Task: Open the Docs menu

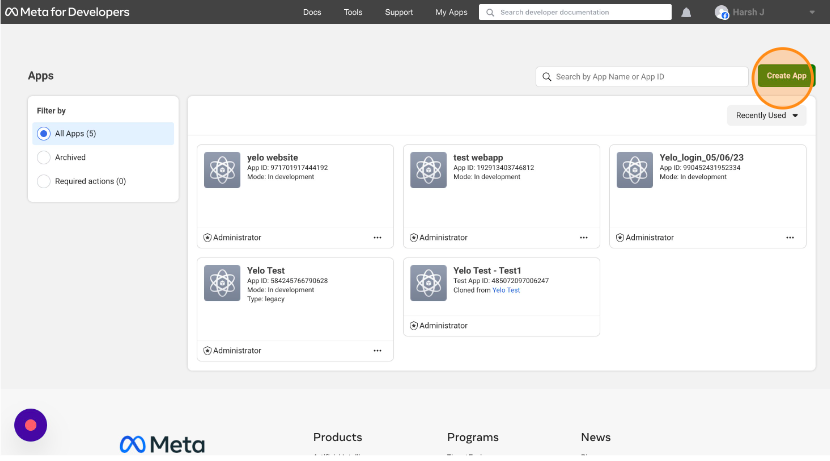Action: (x=312, y=12)
